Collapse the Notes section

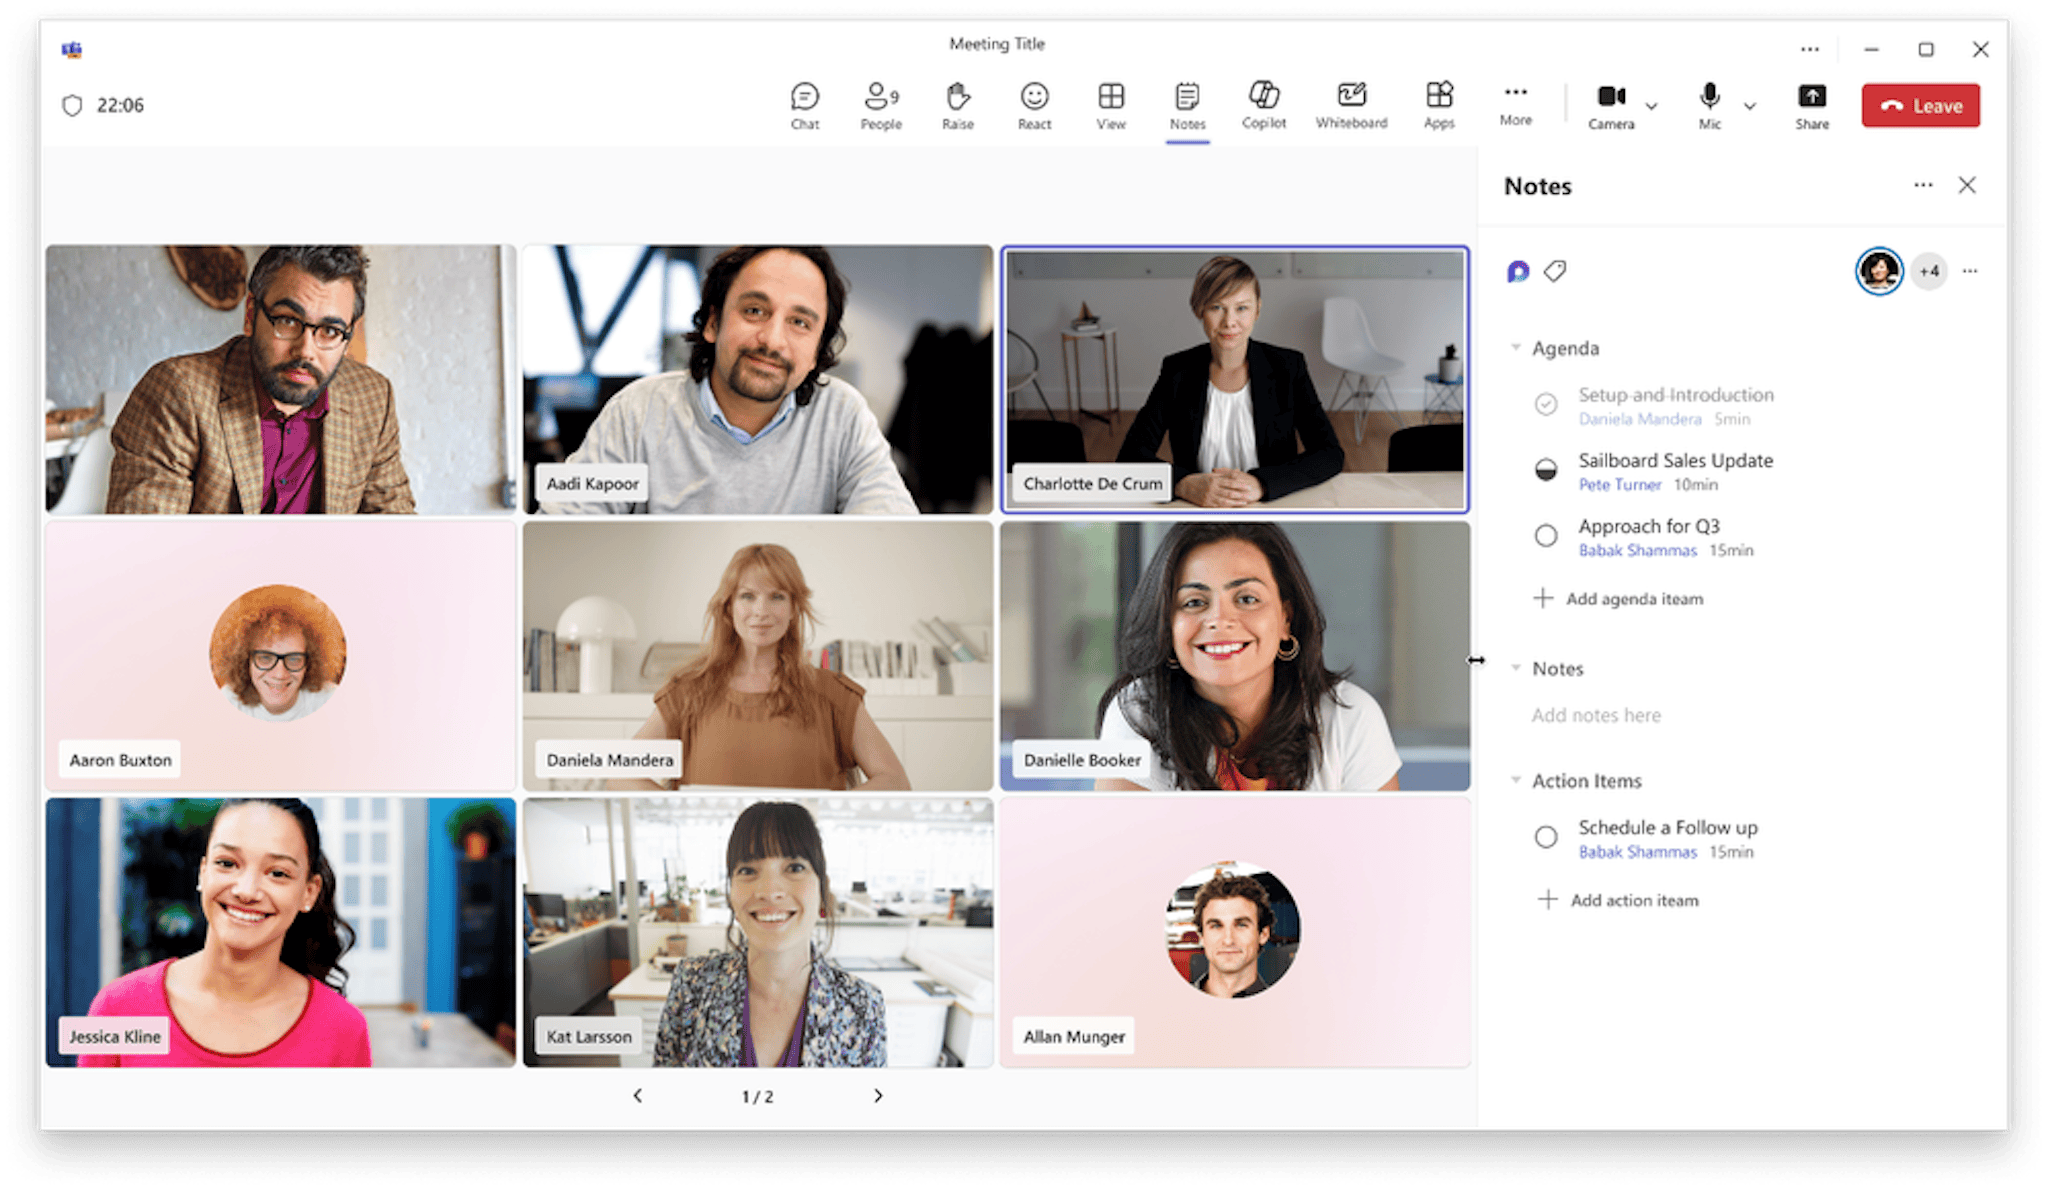(x=1516, y=668)
